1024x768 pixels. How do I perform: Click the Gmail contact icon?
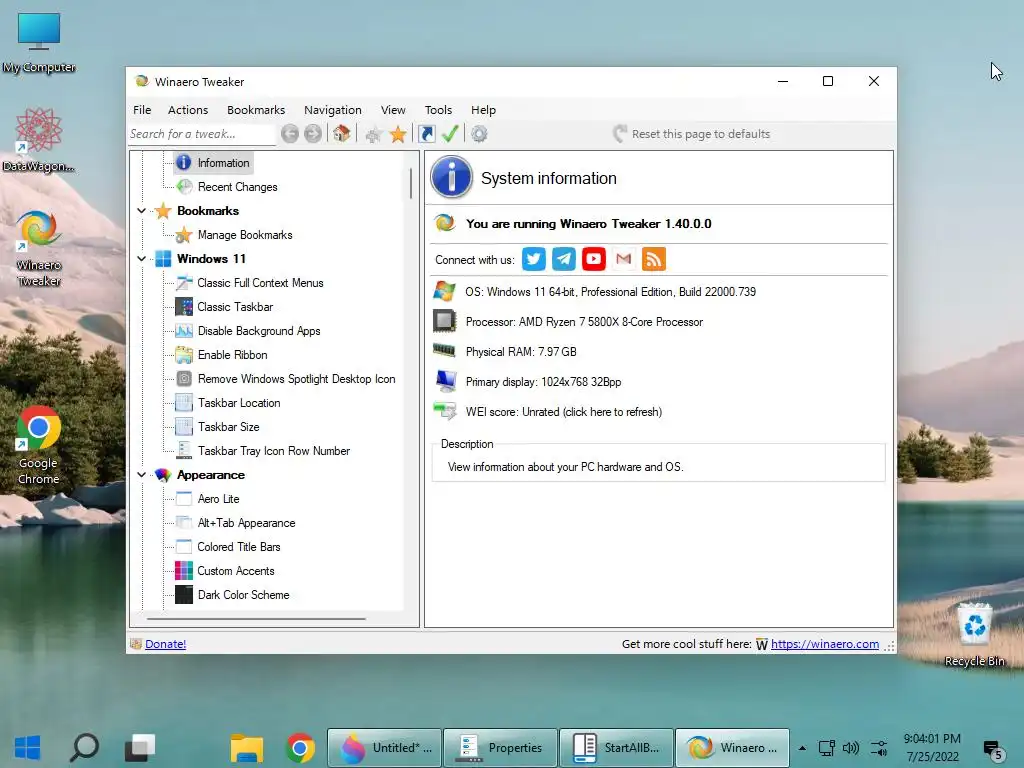coord(624,259)
